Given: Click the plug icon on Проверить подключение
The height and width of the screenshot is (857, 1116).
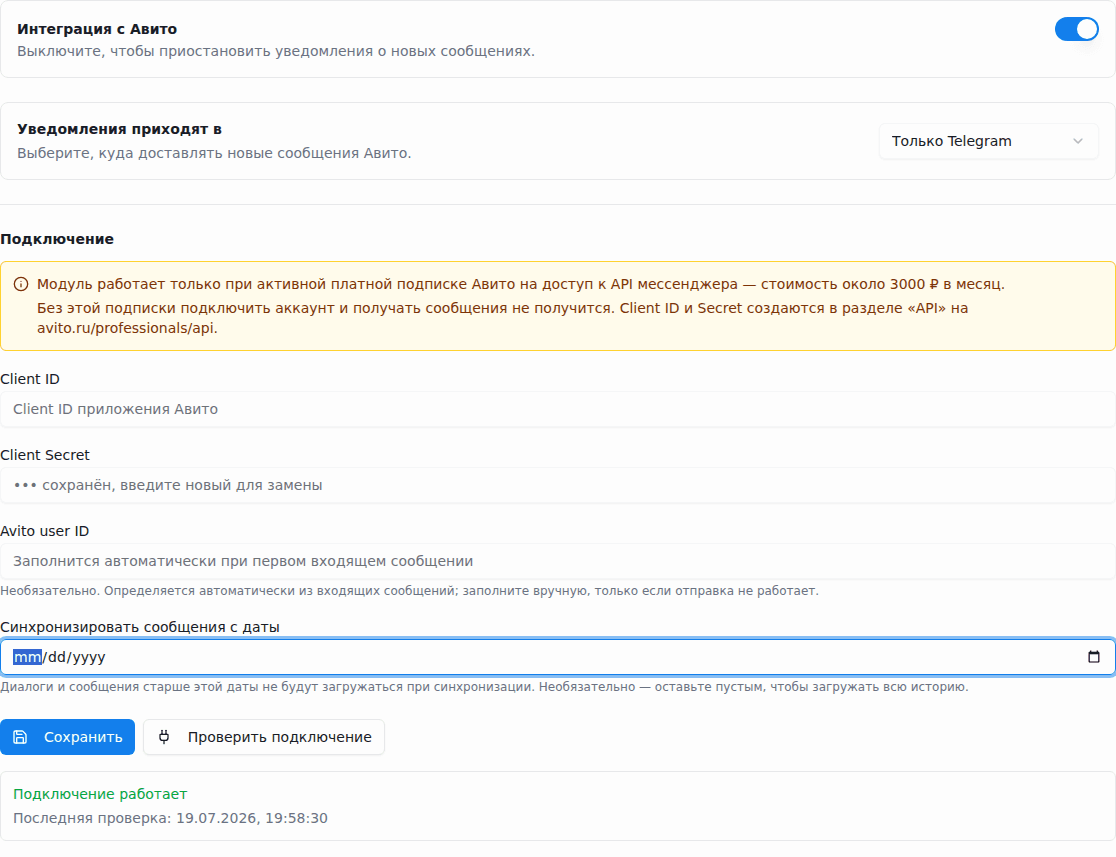Looking at the screenshot, I should point(164,737).
